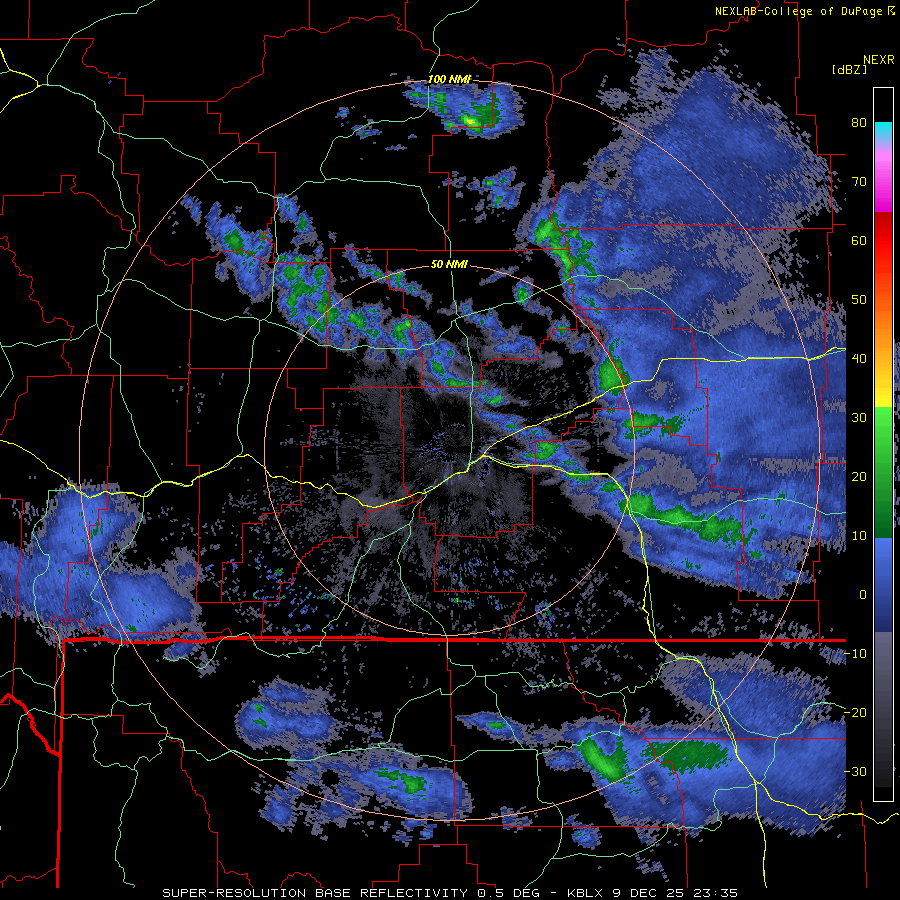Image resolution: width=900 pixels, height=900 pixels.
Task: Select the 10 value on dBZ scale
Action: point(859,536)
